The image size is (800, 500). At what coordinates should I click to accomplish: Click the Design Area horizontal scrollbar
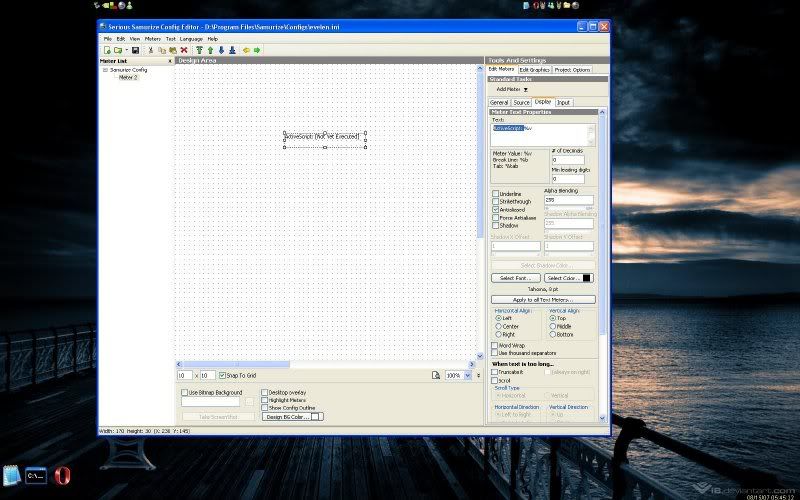tap(326, 364)
